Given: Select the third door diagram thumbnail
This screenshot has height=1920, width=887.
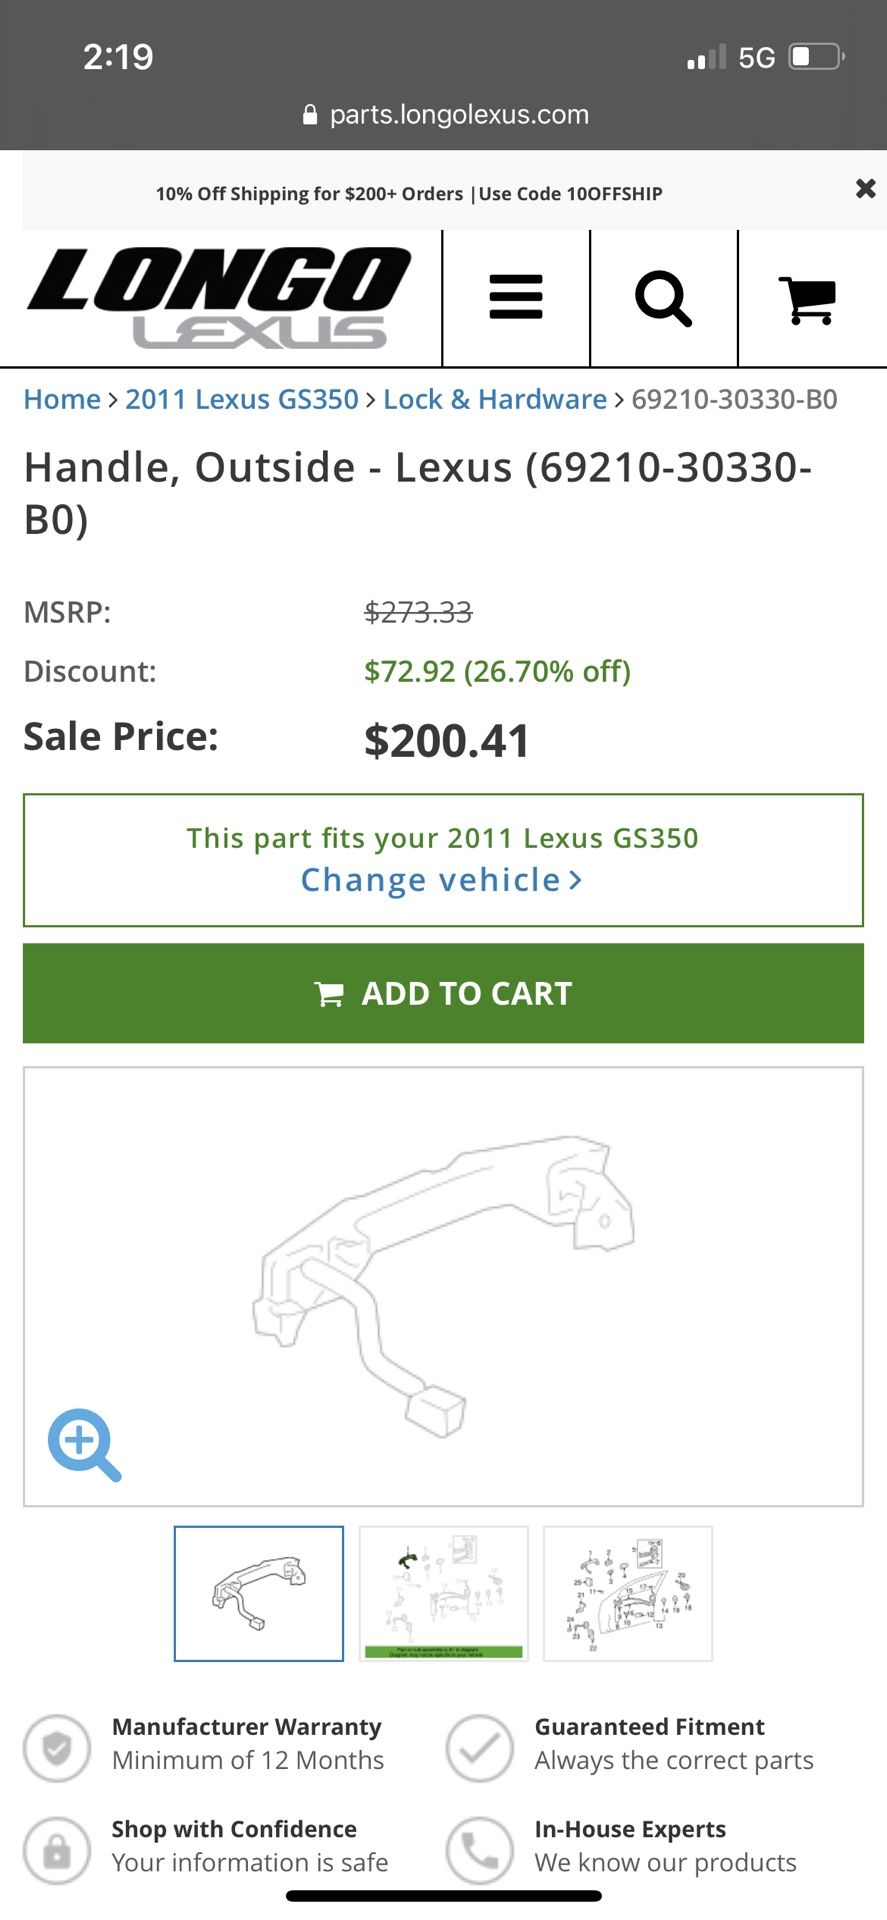Looking at the screenshot, I should point(628,1593).
